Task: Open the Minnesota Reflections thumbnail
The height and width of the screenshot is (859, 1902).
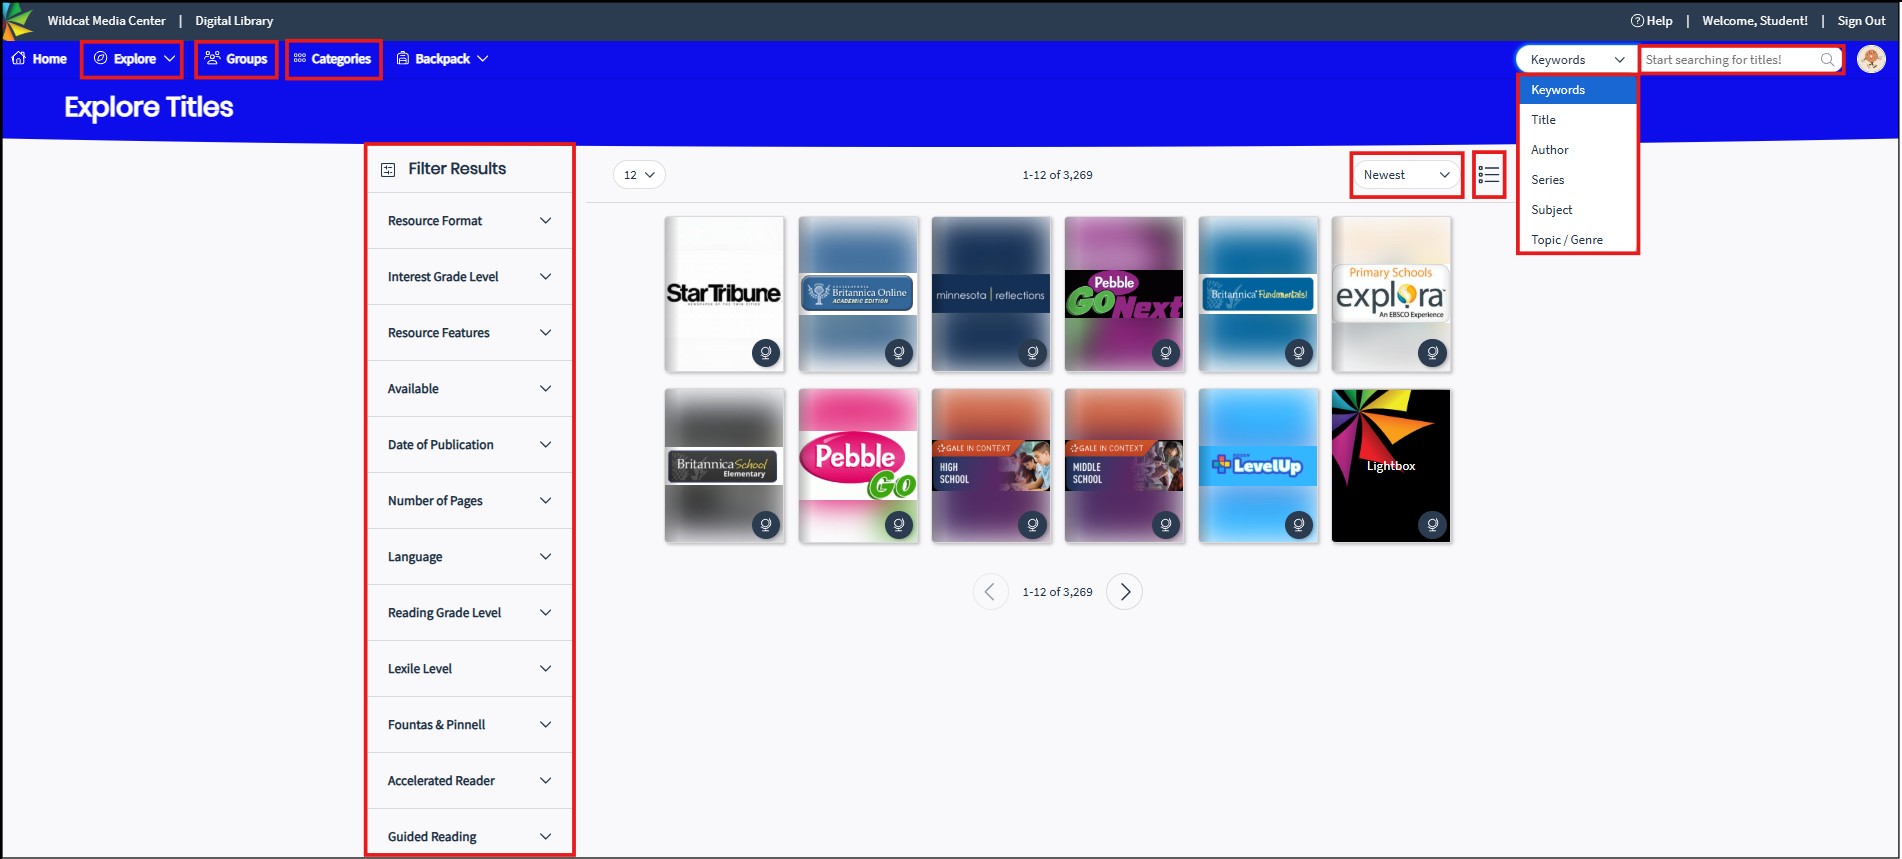Action: coord(991,293)
